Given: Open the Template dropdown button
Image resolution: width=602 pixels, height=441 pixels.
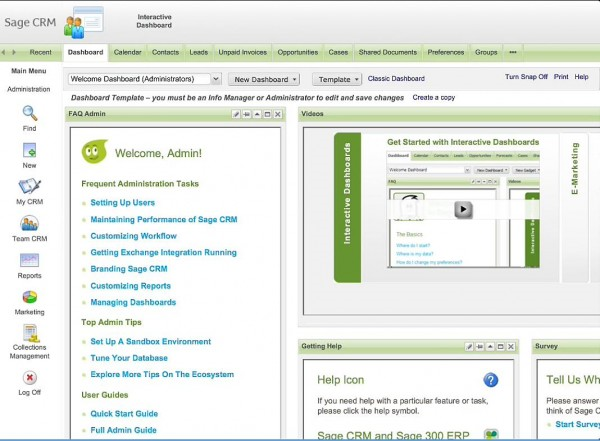Looking at the screenshot, I should coord(337,79).
